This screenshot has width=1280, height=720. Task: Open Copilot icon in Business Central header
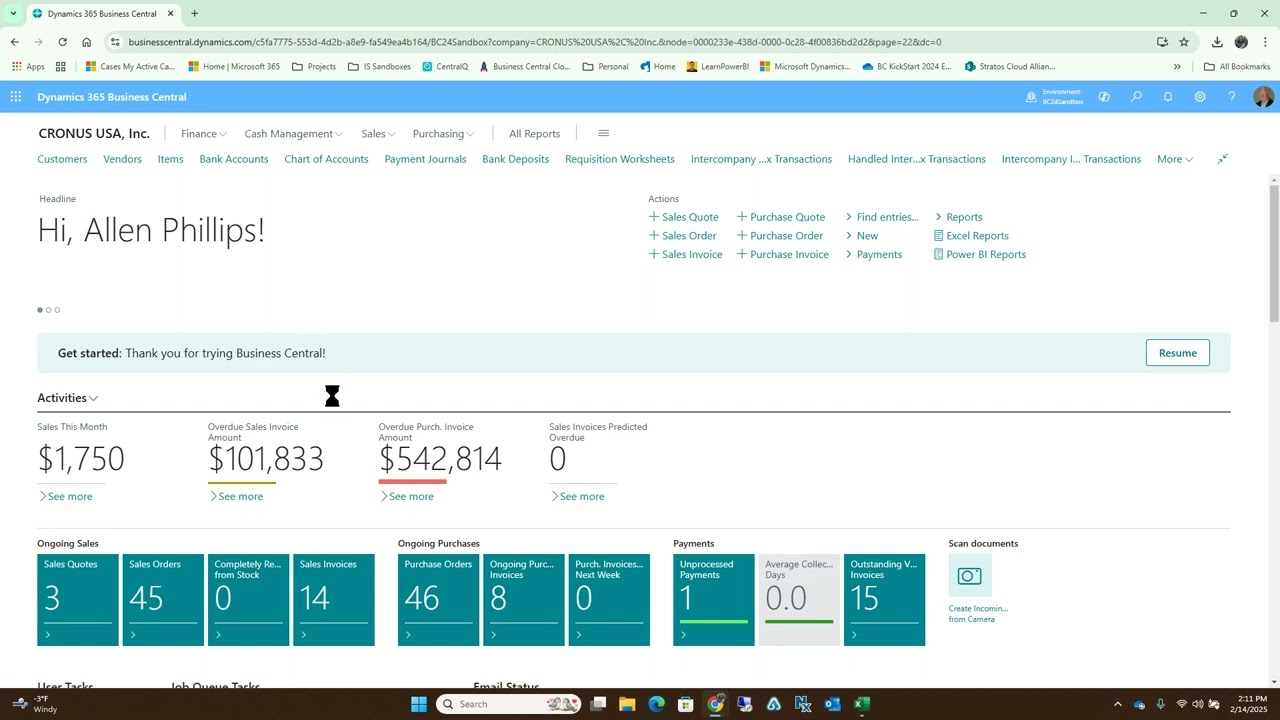tap(1104, 97)
